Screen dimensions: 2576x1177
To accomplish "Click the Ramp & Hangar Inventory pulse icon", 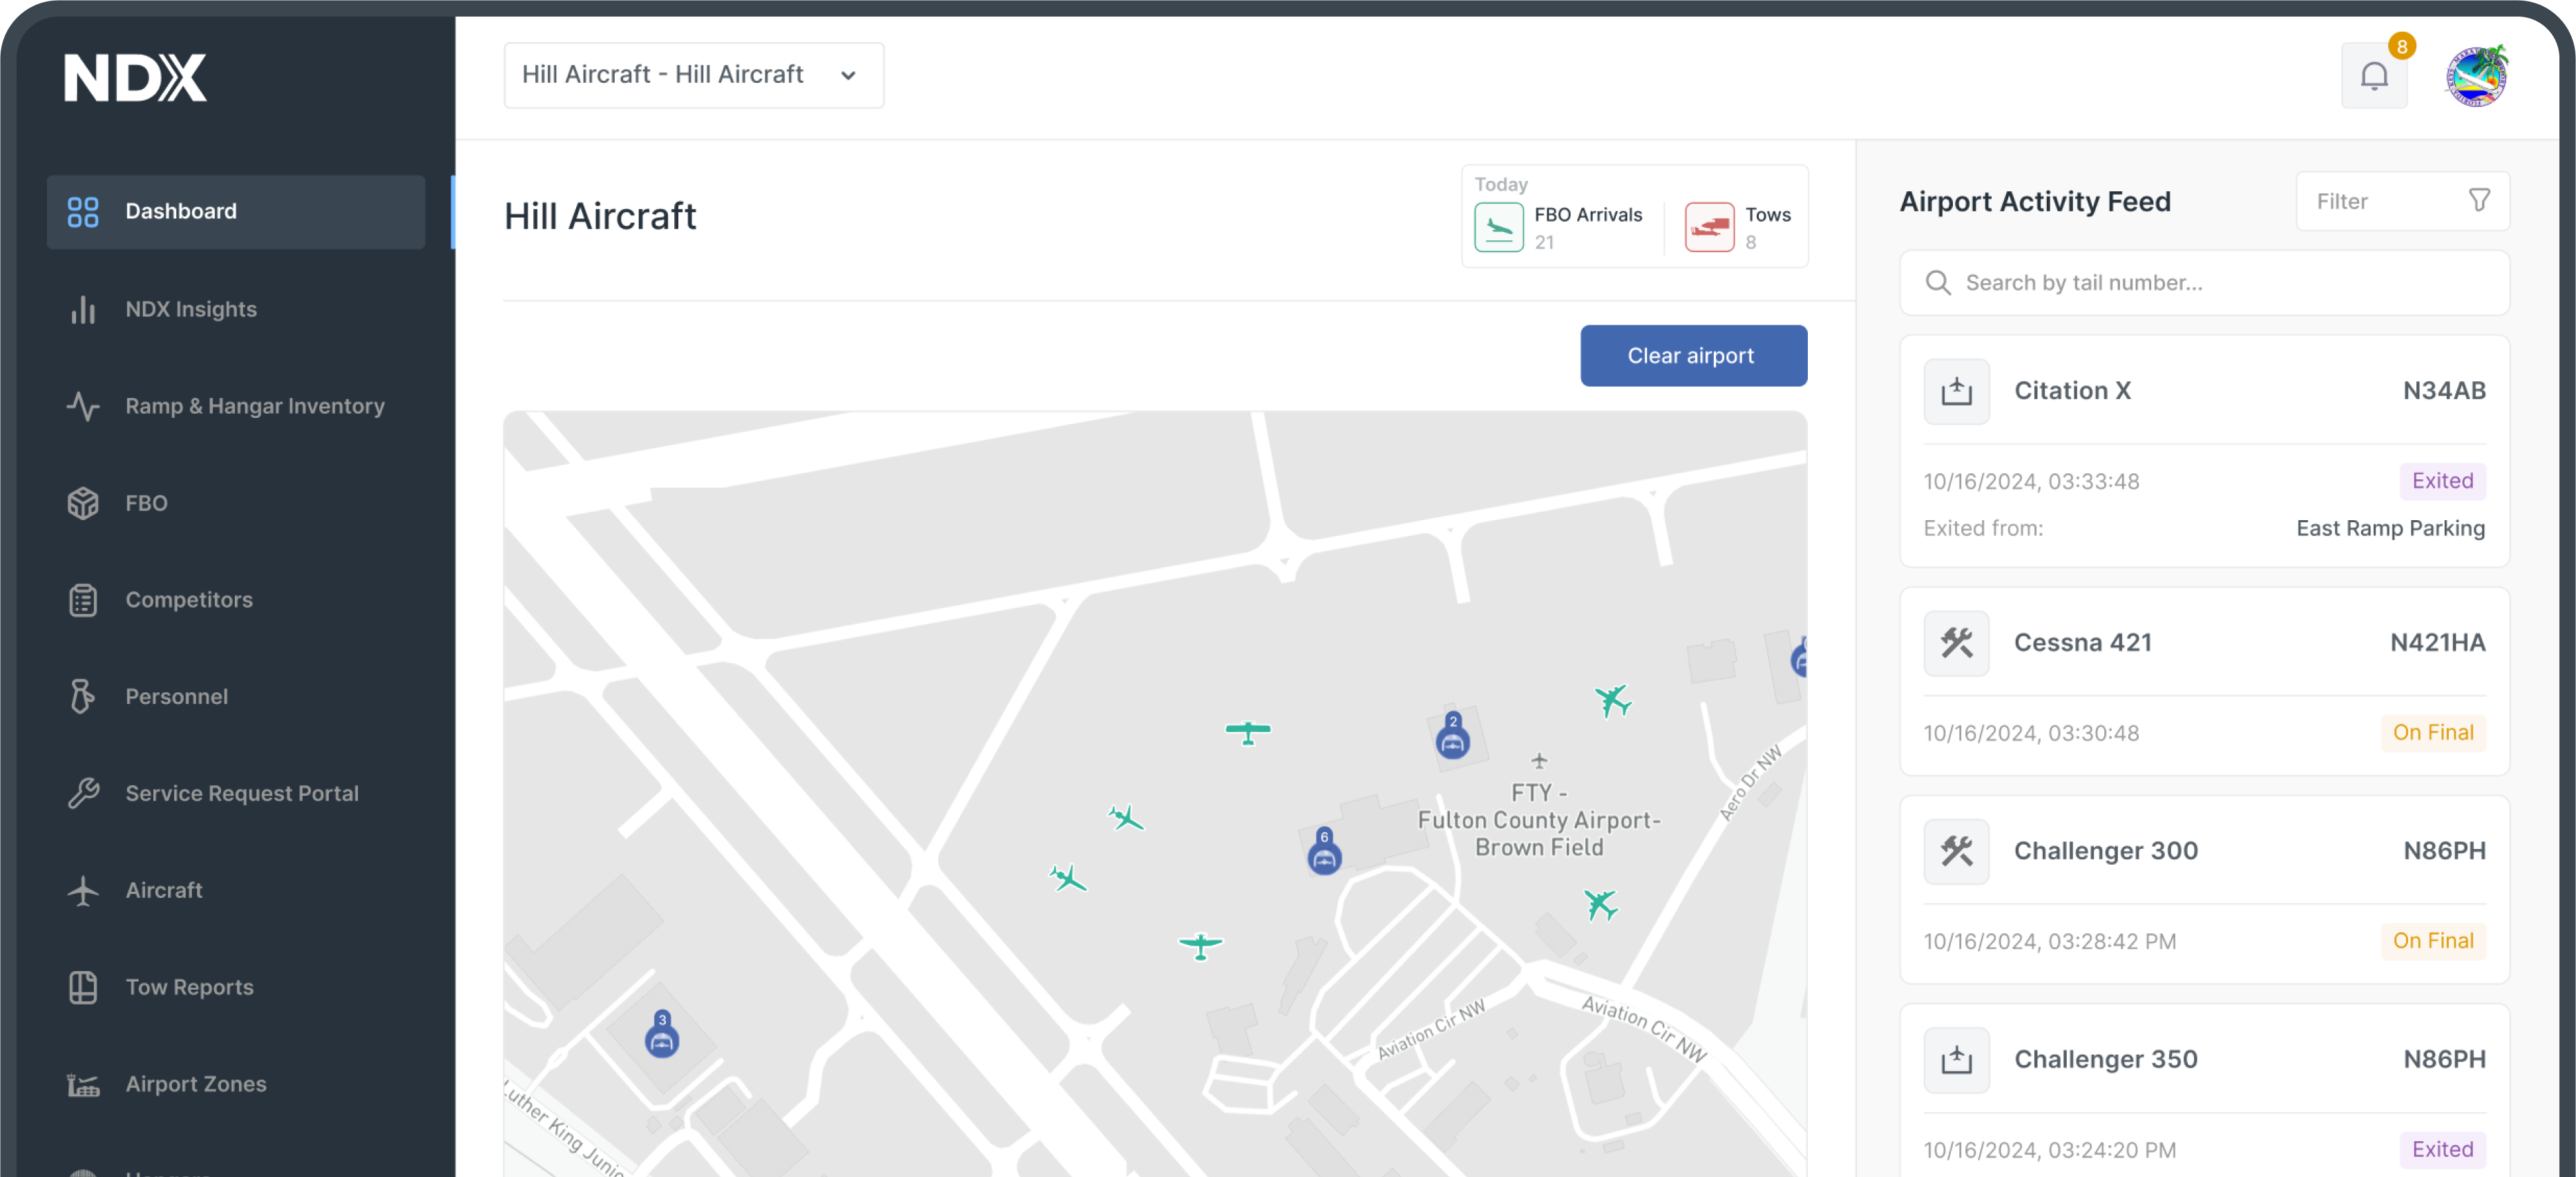I will pyautogui.click(x=83, y=406).
